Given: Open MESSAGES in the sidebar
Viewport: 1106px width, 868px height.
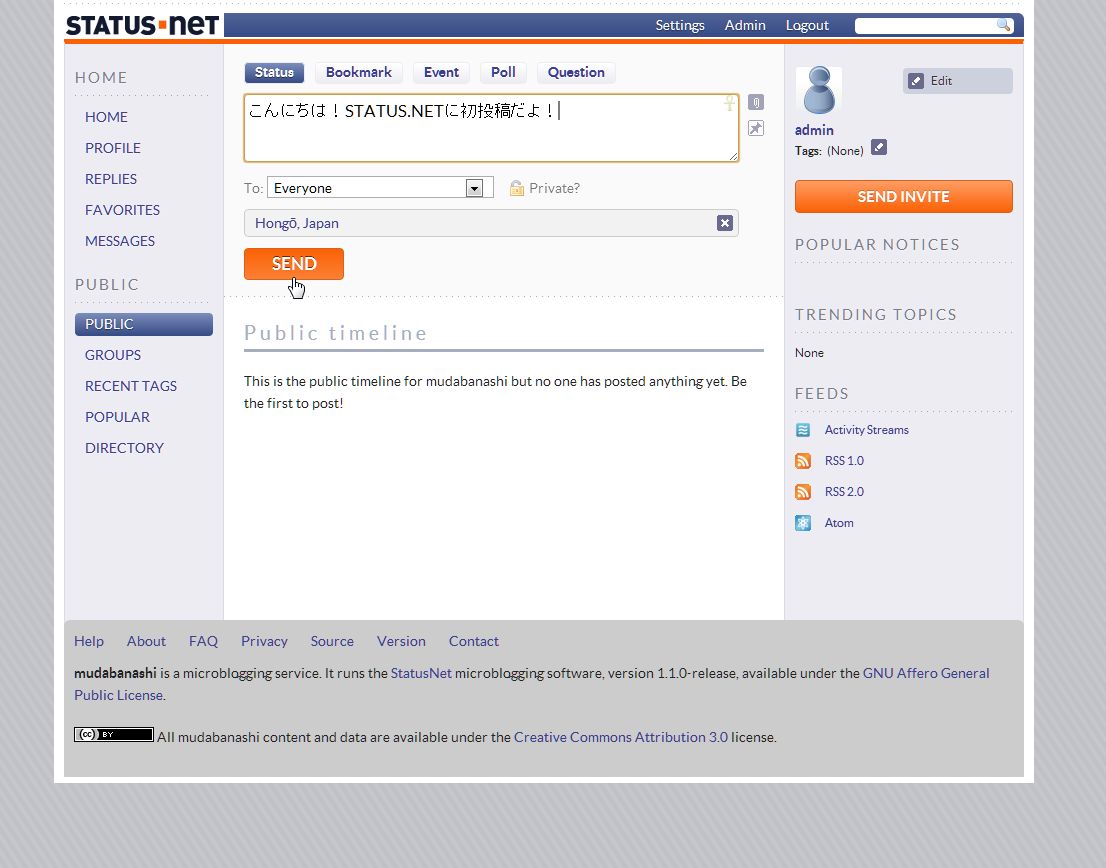Looking at the screenshot, I should pos(120,241).
